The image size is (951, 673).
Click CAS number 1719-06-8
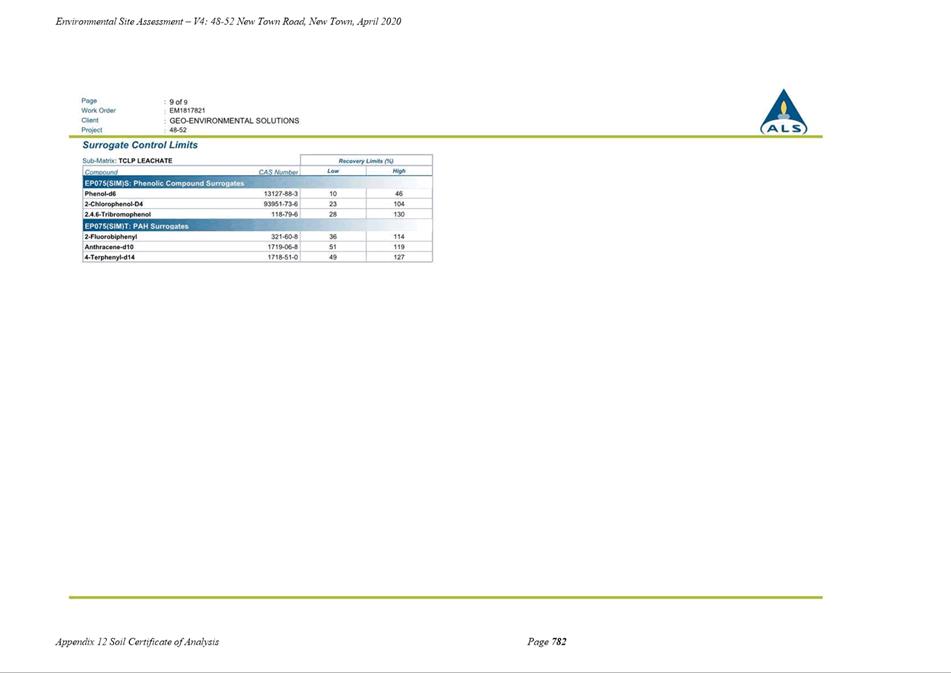(x=283, y=247)
